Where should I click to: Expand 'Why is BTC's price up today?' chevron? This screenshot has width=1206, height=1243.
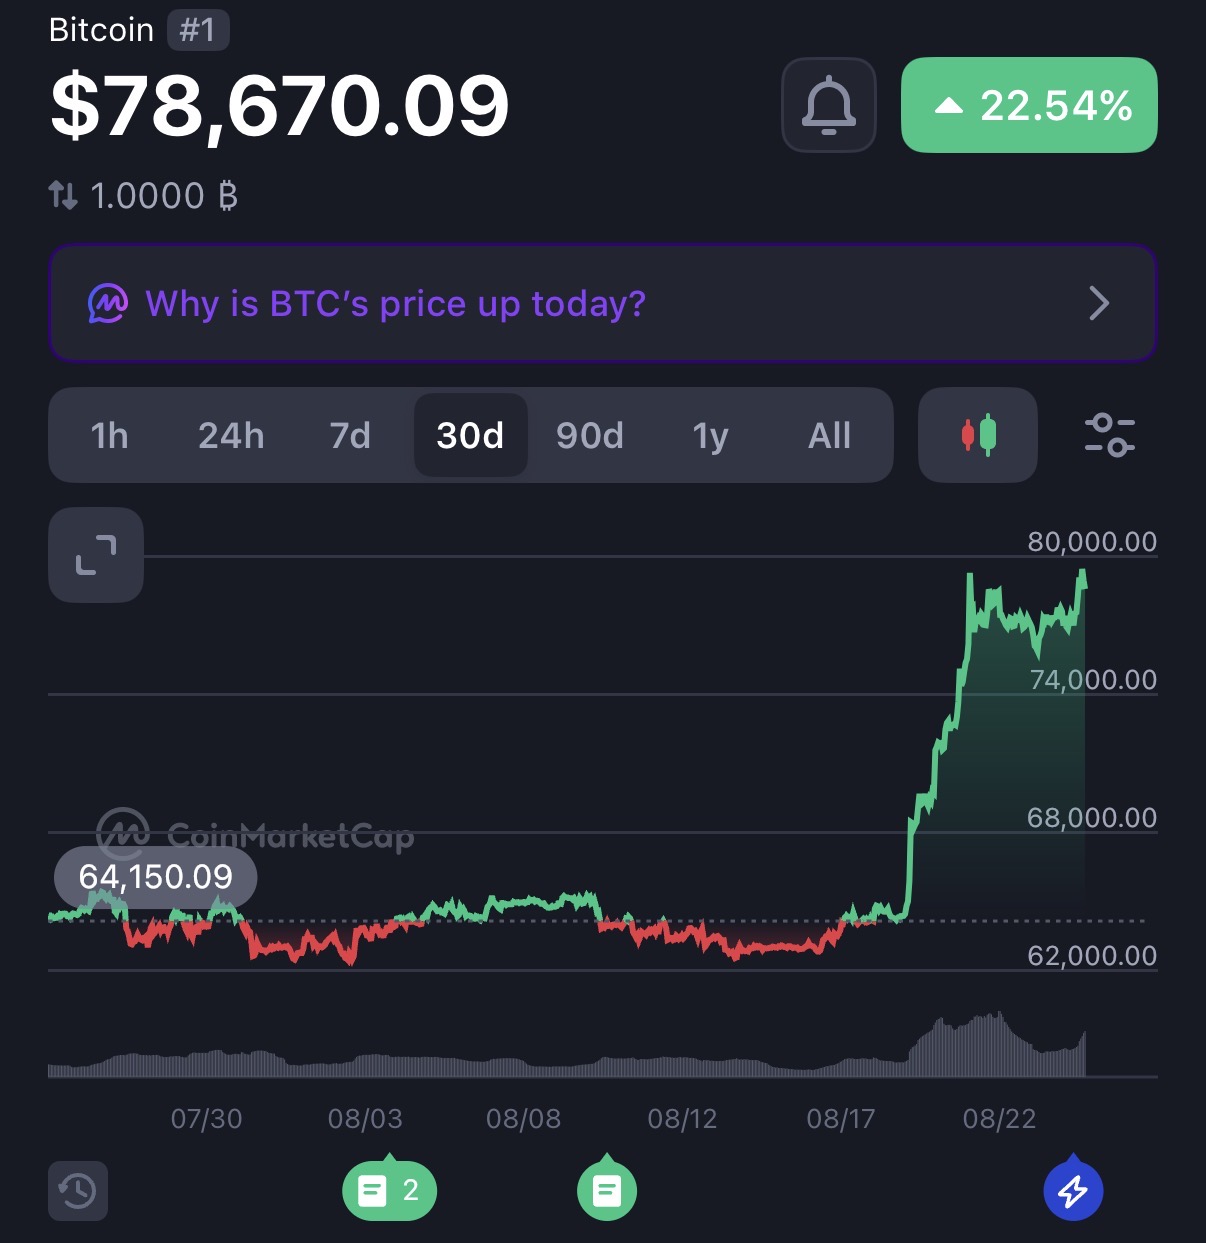[x=1099, y=303]
